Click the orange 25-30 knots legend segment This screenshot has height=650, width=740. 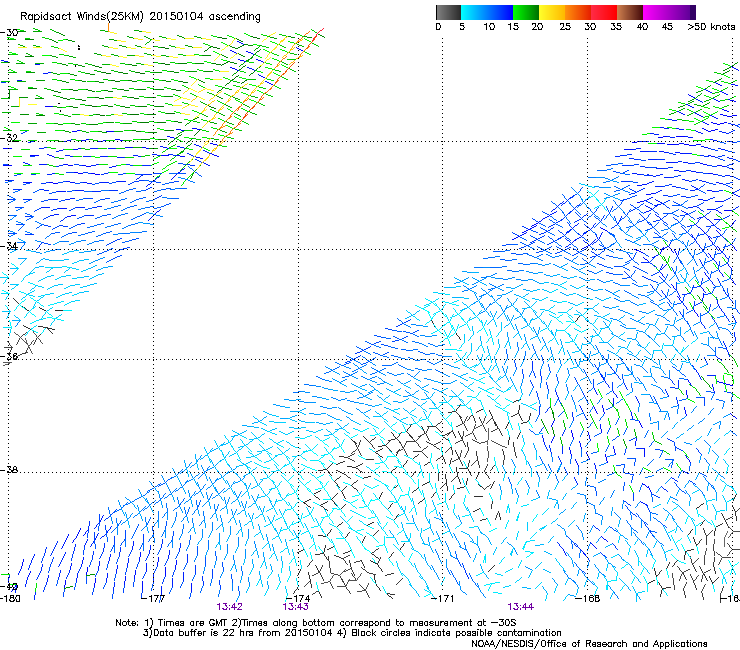coord(578,12)
